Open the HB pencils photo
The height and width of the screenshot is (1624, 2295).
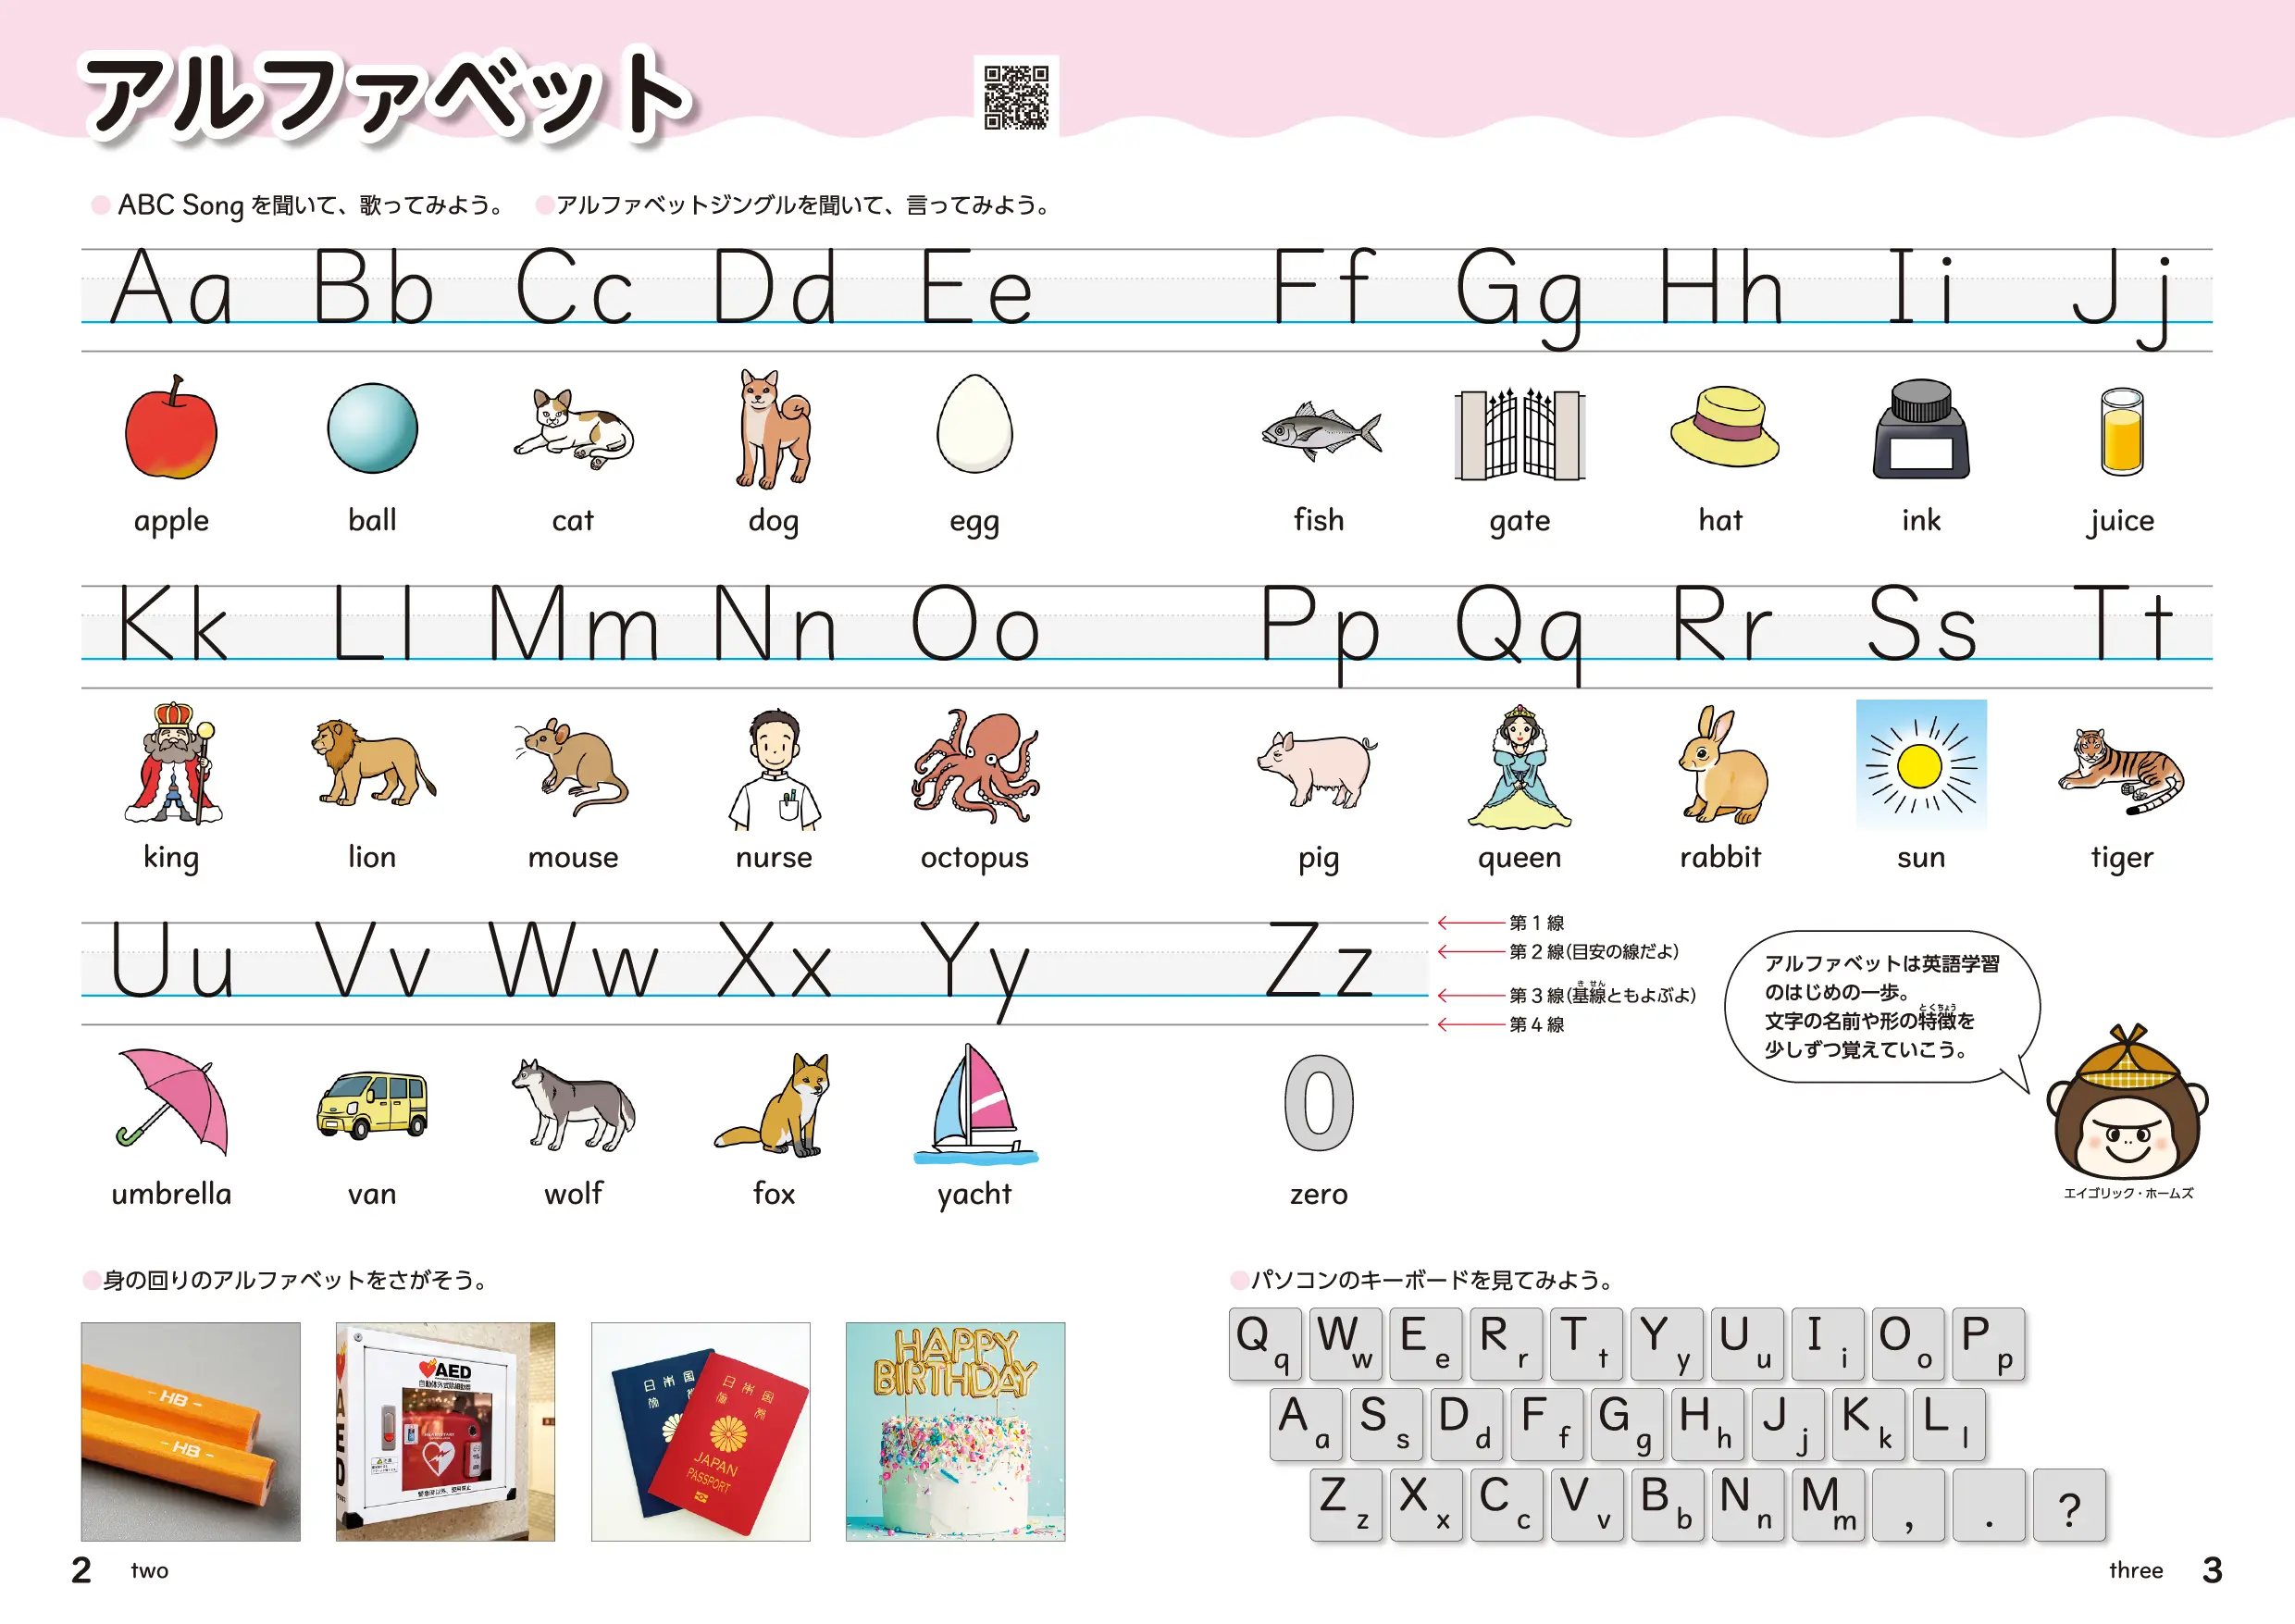coord(190,1431)
